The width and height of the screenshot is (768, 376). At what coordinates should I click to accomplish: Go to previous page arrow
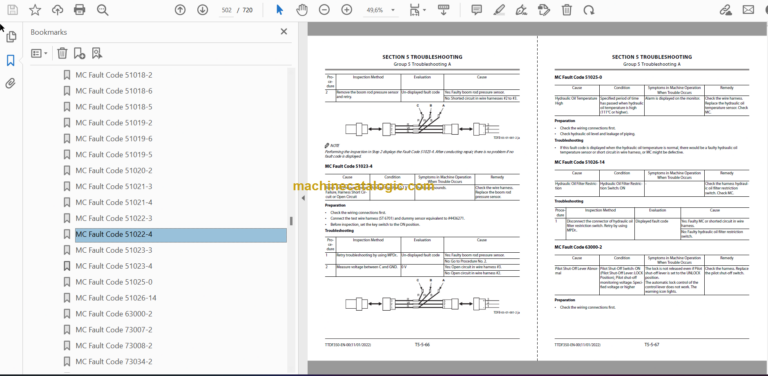(x=180, y=10)
